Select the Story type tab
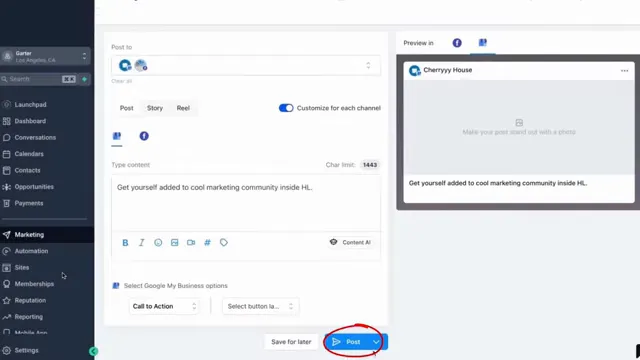640x360 pixels. (155, 108)
